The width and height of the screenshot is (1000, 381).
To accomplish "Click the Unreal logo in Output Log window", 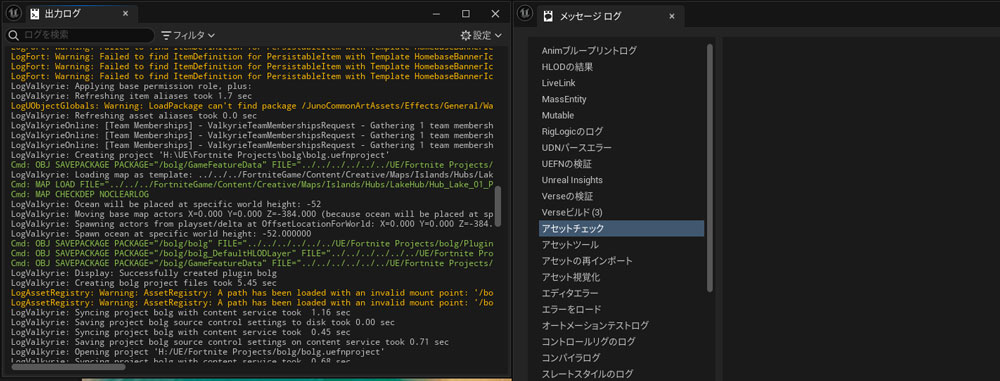I will [x=12, y=13].
